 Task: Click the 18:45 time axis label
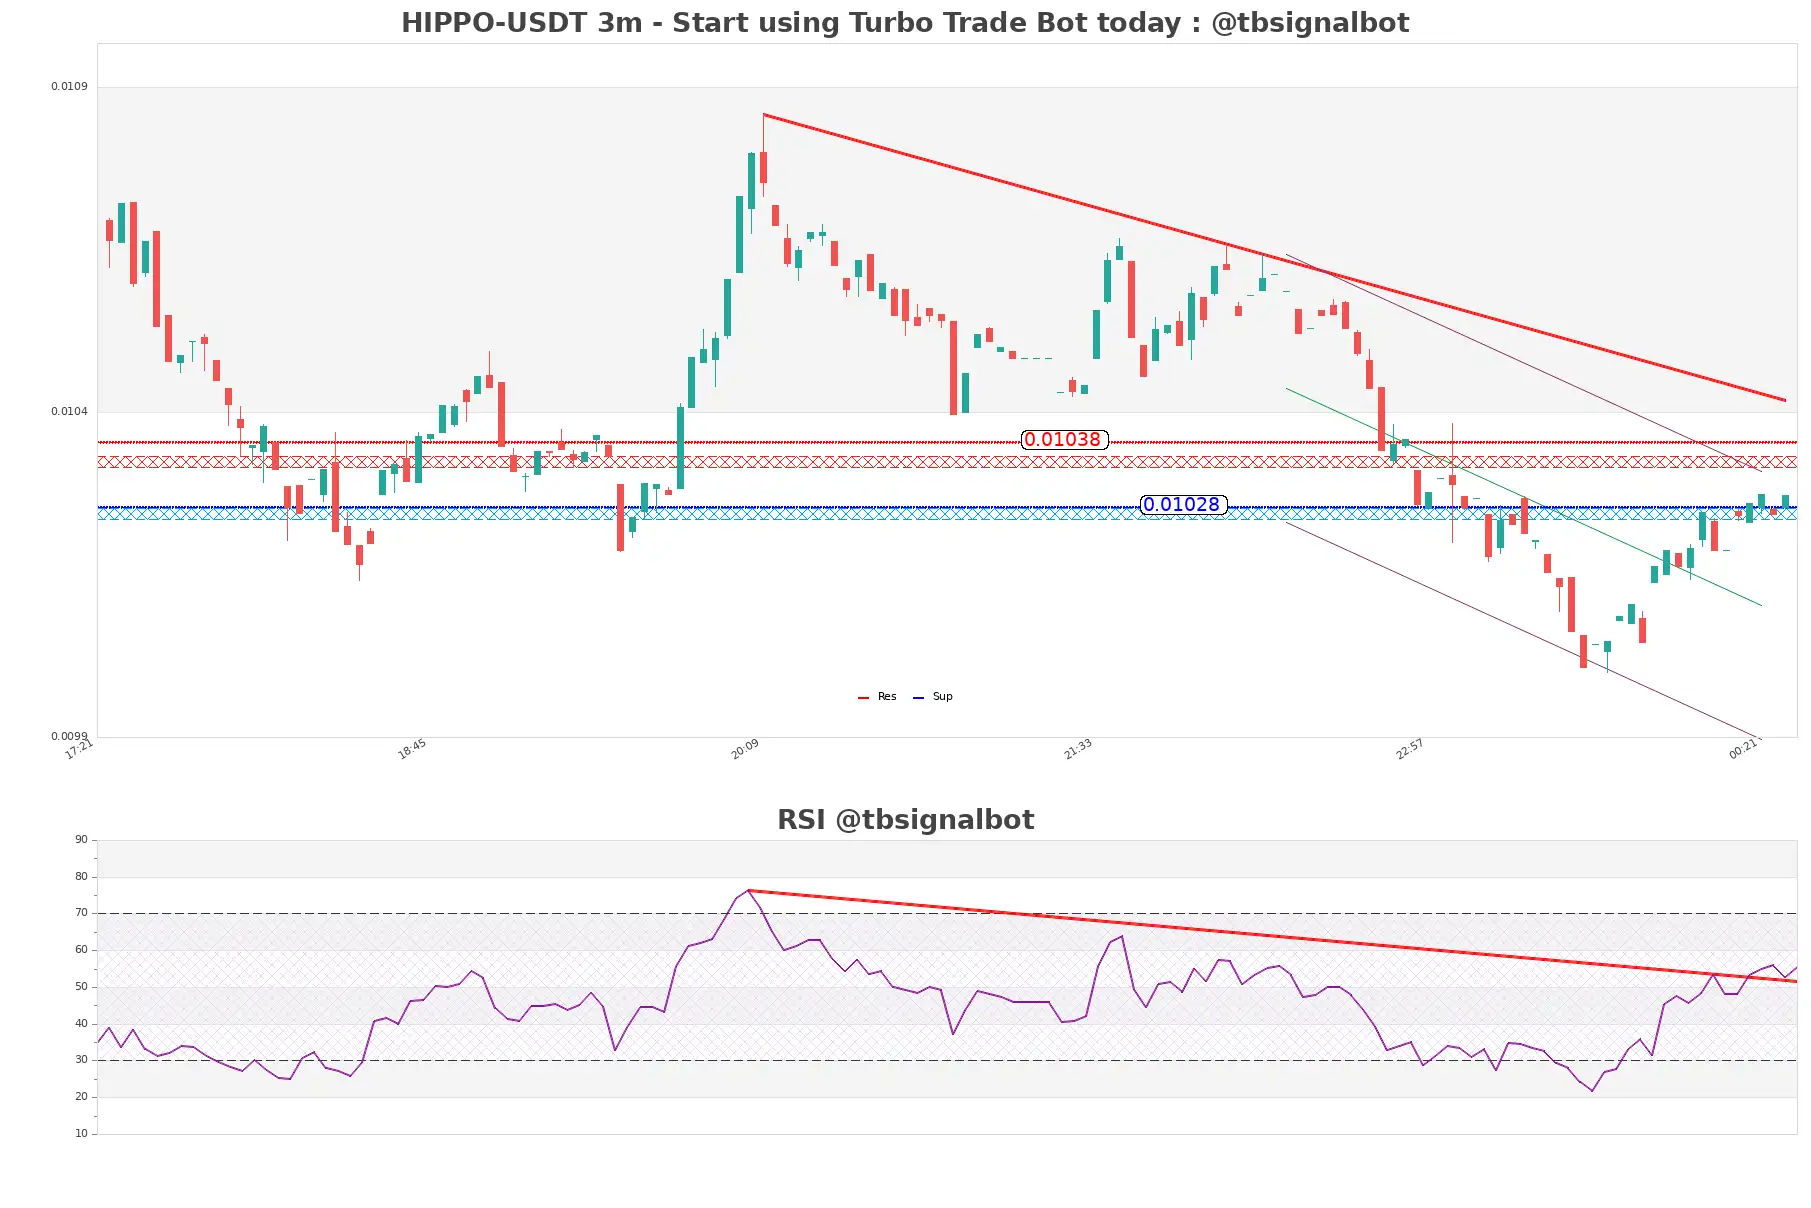pos(412,749)
